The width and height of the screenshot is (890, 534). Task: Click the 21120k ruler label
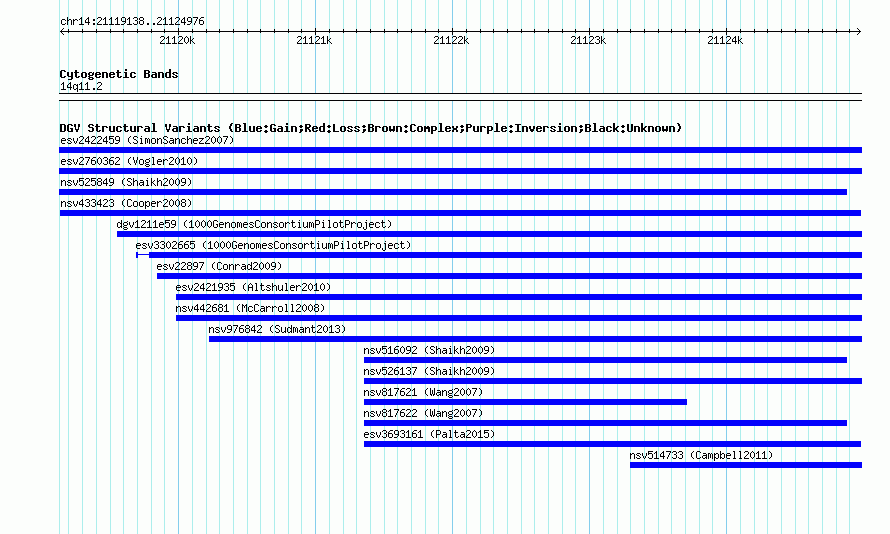[x=177, y=40]
